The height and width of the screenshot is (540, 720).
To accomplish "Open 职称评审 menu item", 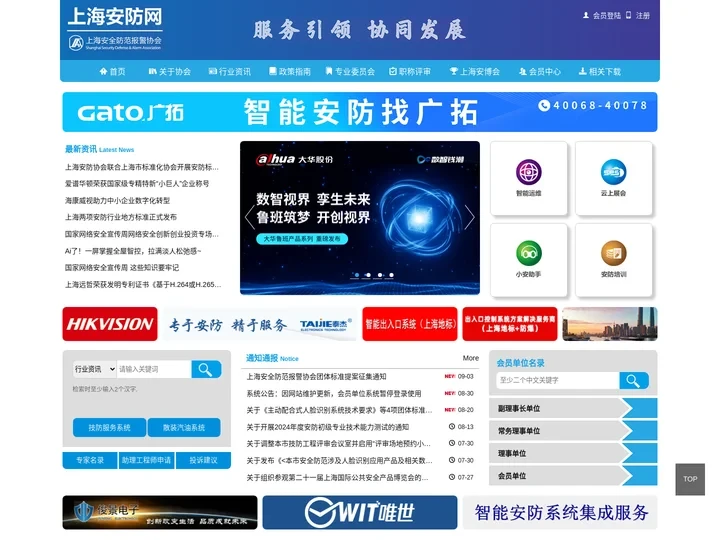I will pos(410,72).
